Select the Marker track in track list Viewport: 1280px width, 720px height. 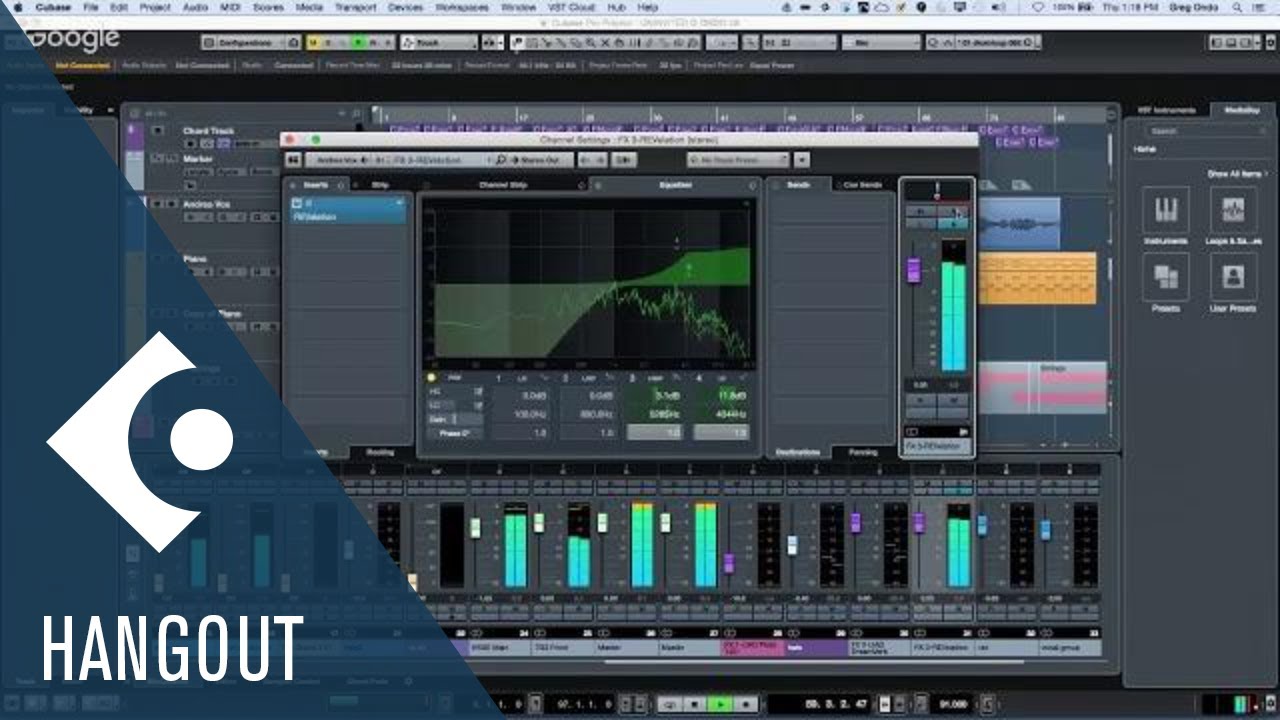196,158
